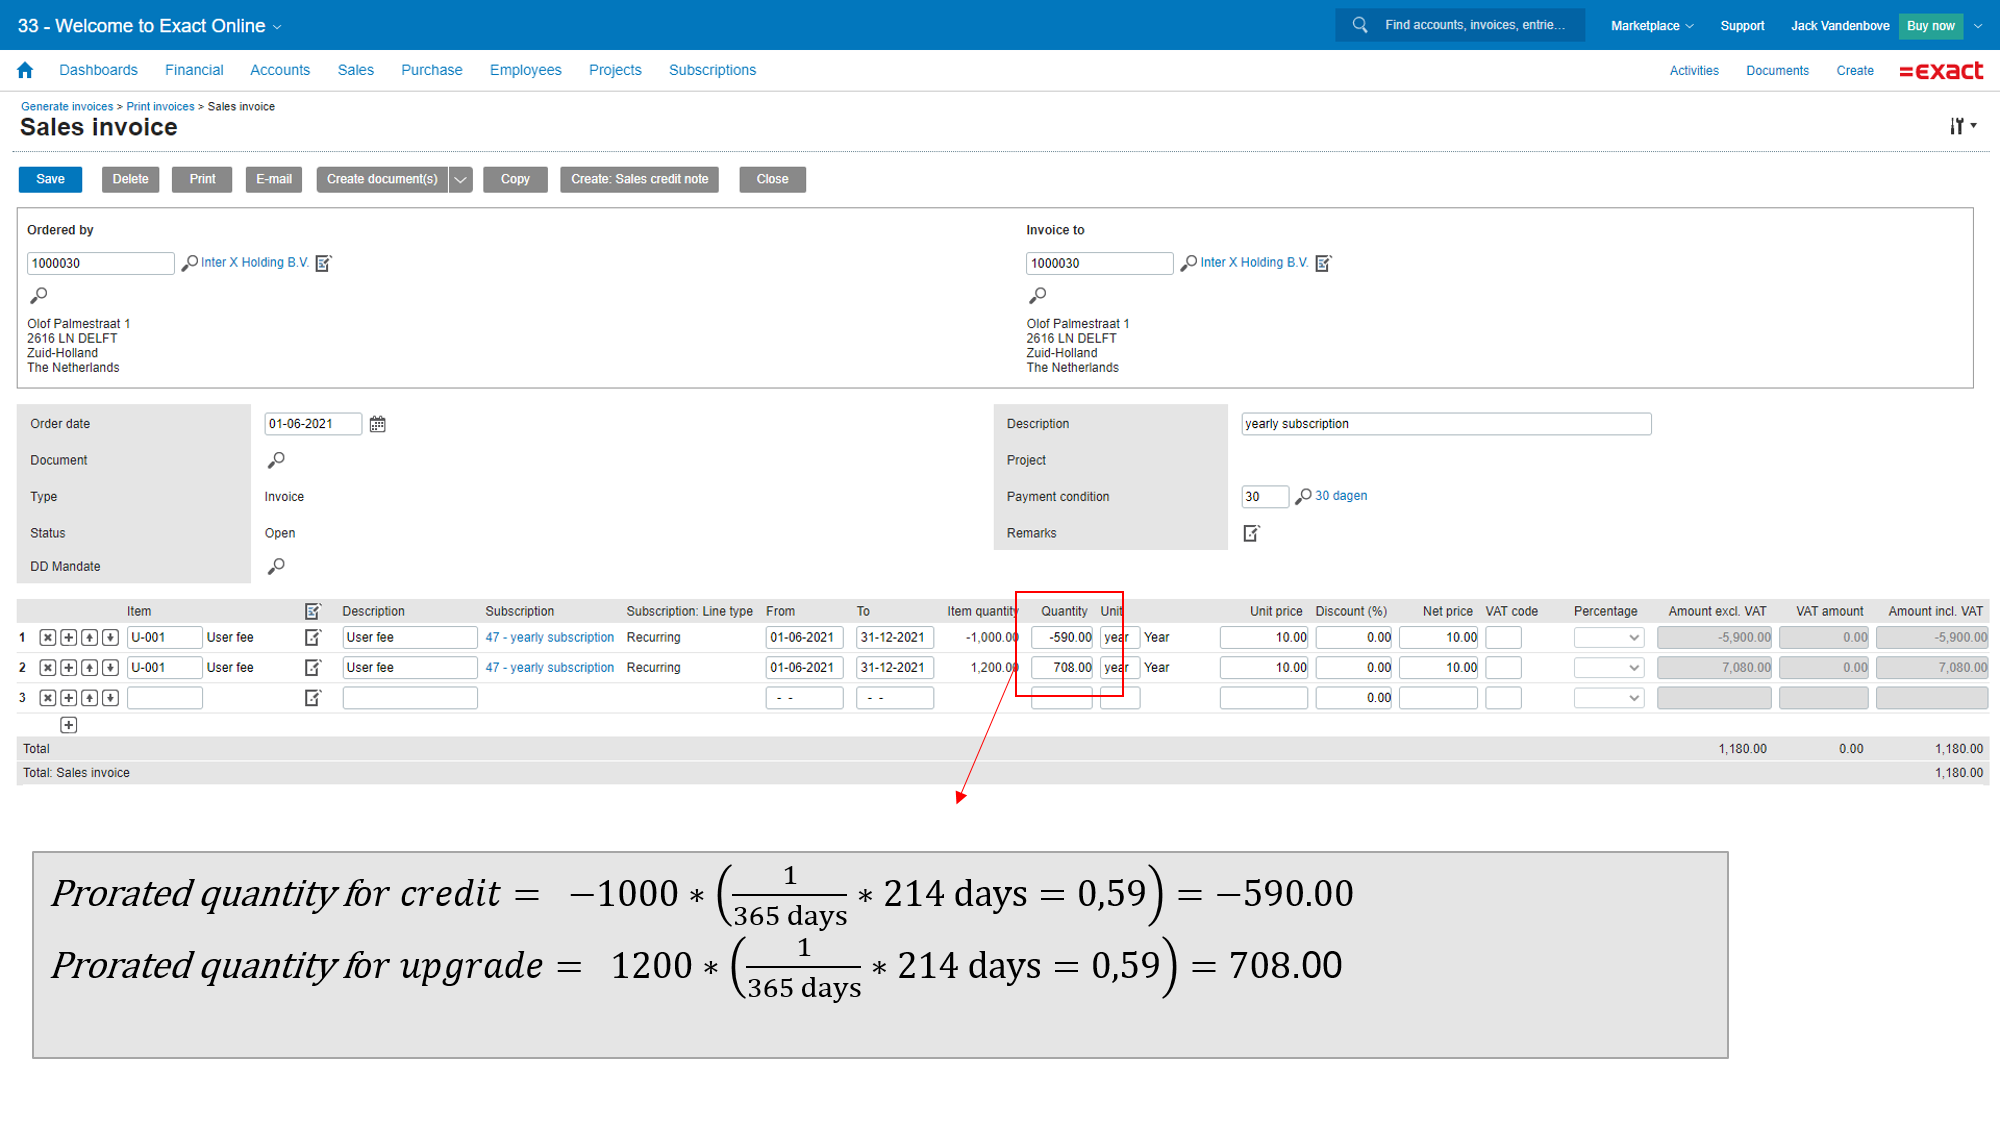Click the Remarks edit note icon
This screenshot has width=2000, height=1125.
(x=1251, y=533)
